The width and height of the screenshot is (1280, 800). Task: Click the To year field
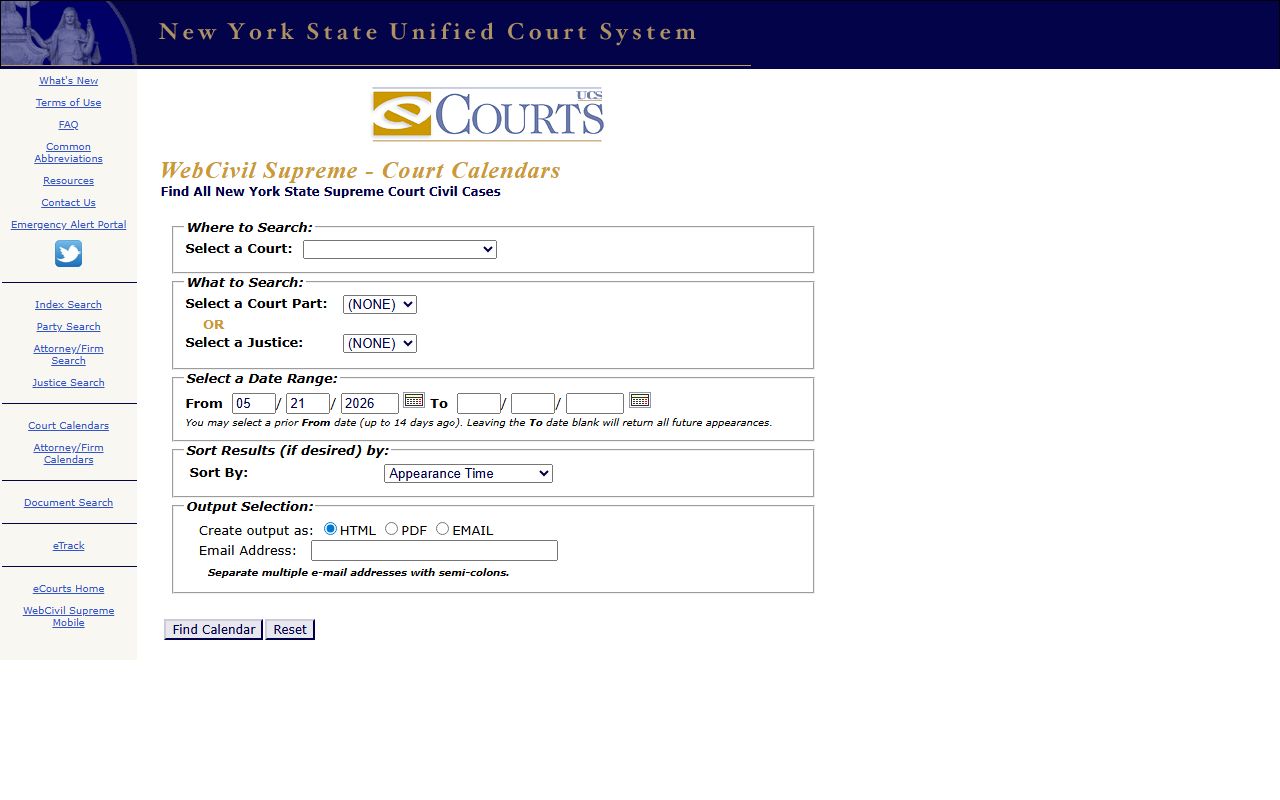pos(595,403)
